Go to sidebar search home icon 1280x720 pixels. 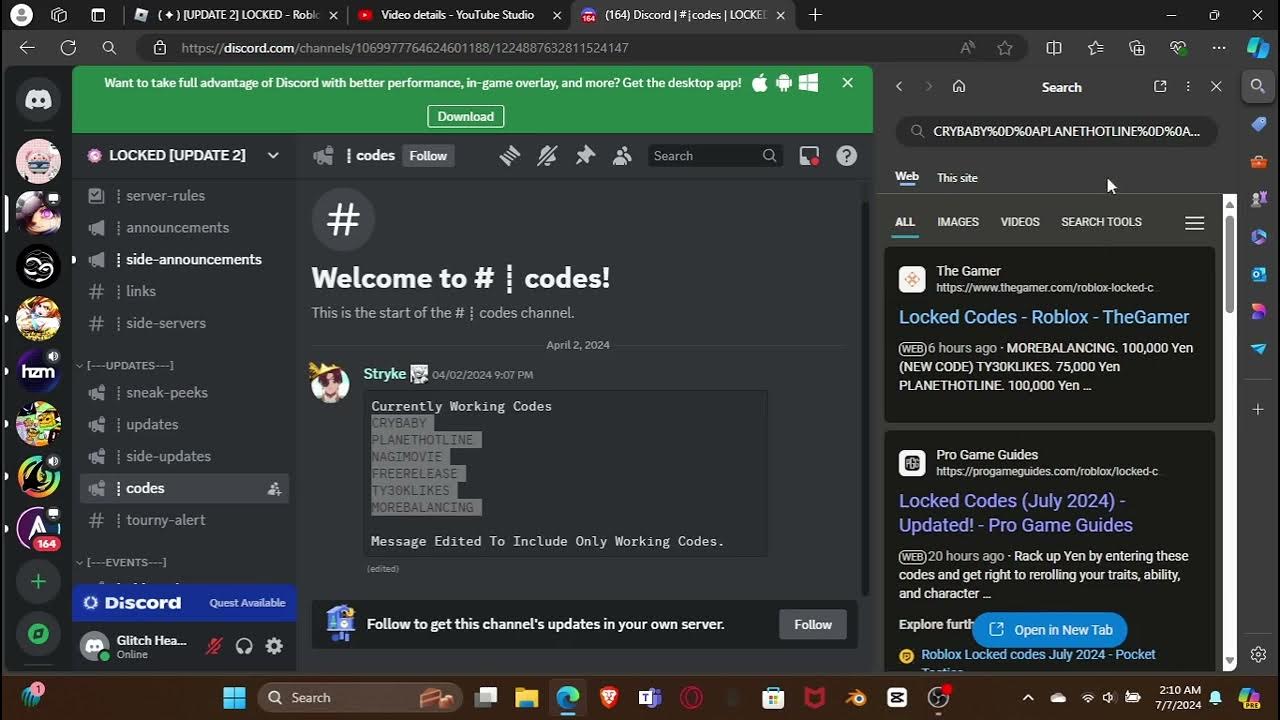pos(959,87)
